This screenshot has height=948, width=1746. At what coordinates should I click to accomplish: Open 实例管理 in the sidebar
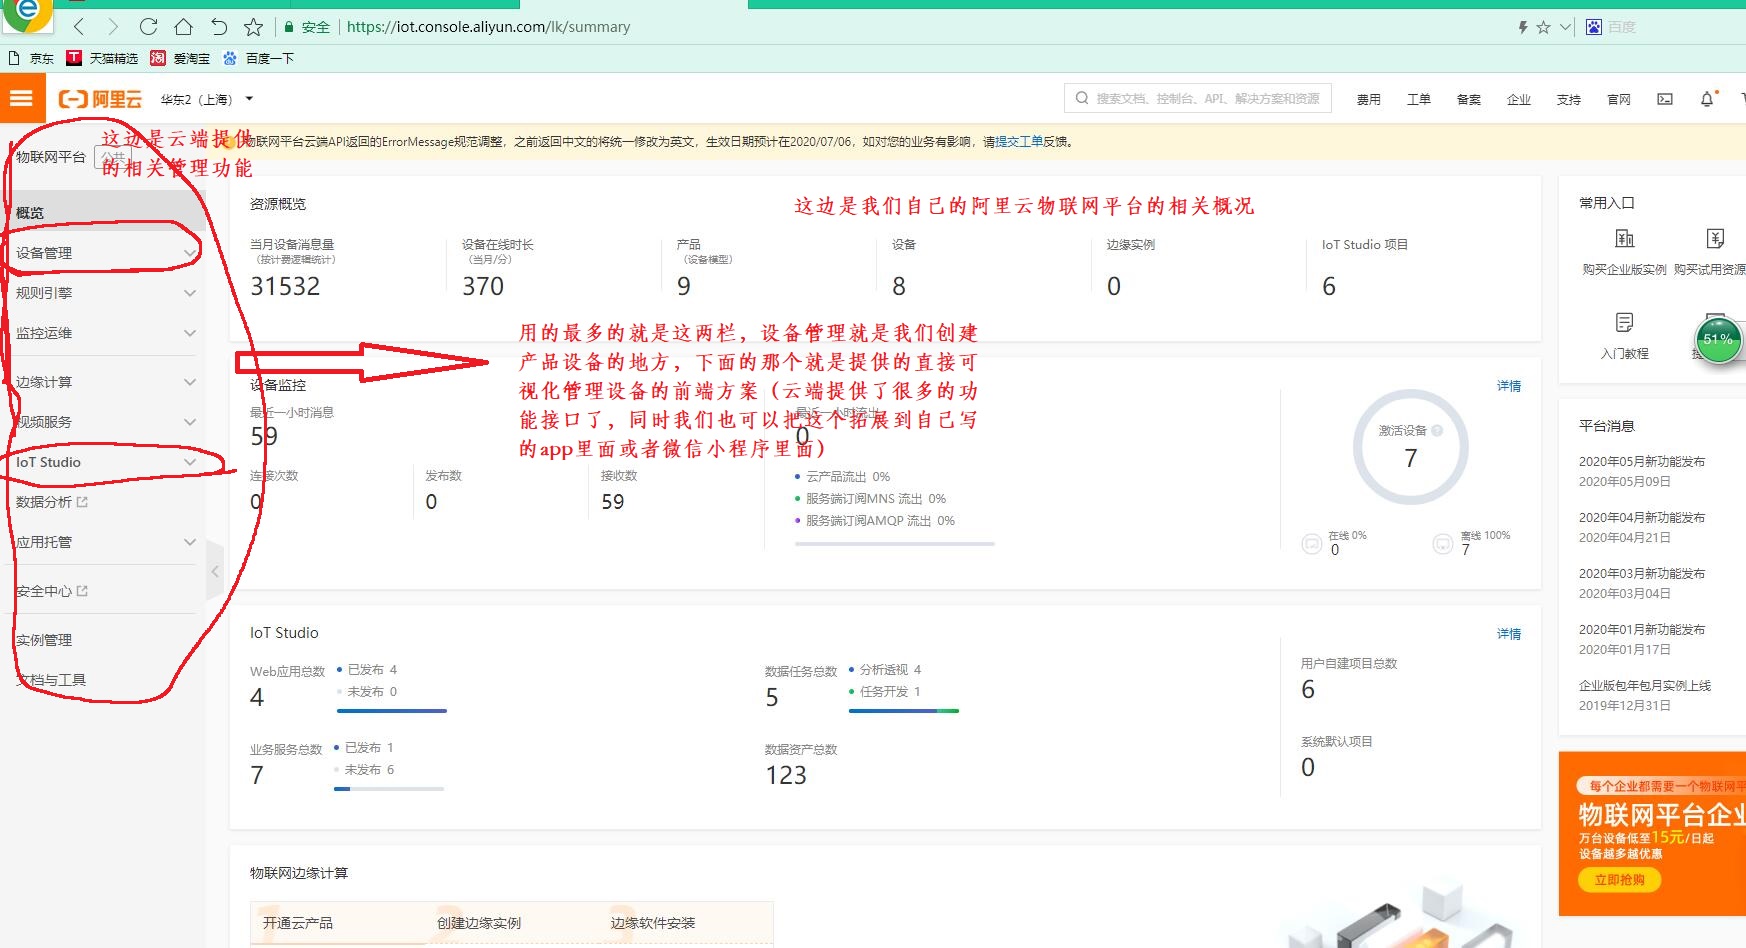[x=44, y=640]
